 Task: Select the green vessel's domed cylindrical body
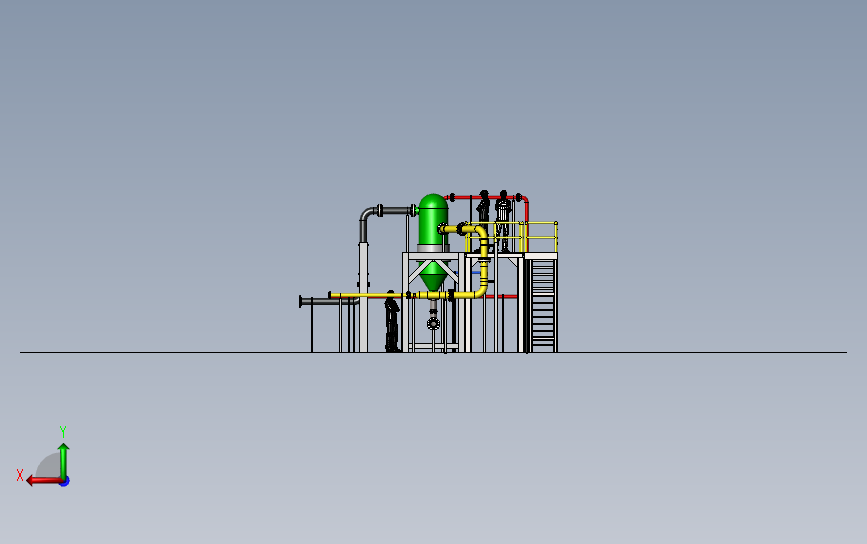coord(432,221)
